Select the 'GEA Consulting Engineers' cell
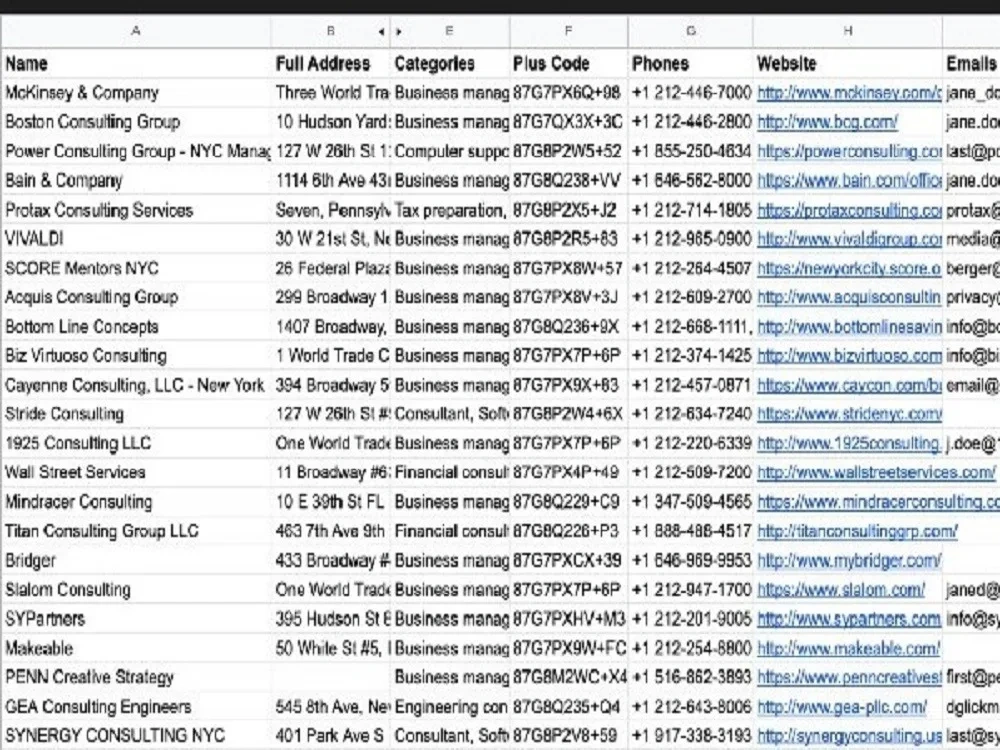Viewport: 1000px width, 750px height. [x=136, y=707]
